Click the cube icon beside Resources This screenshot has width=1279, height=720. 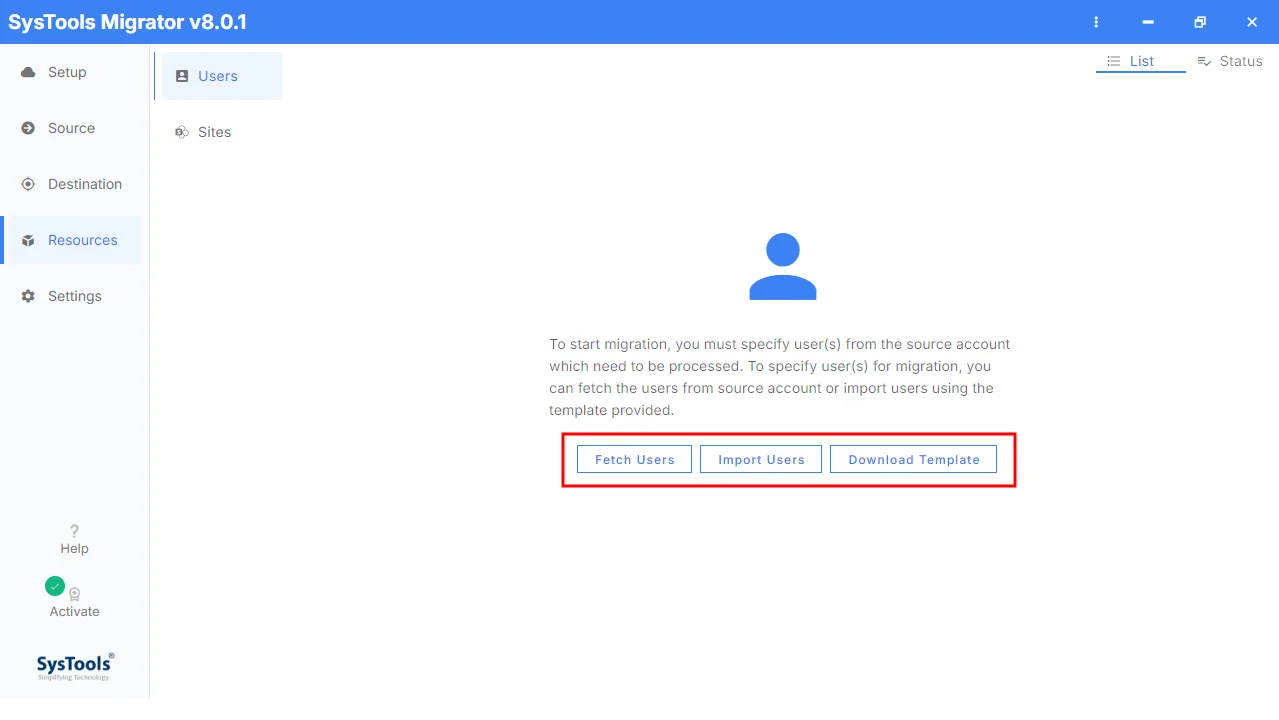[28, 240]
